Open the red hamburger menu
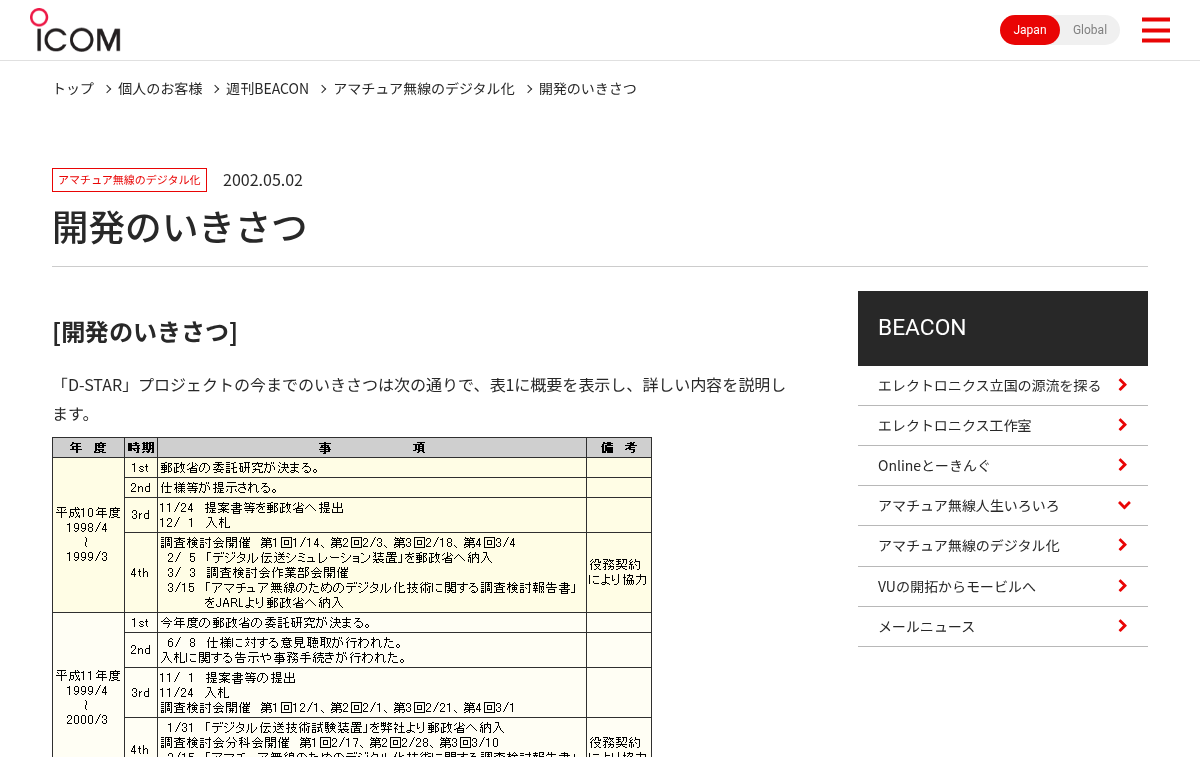 1156,30
